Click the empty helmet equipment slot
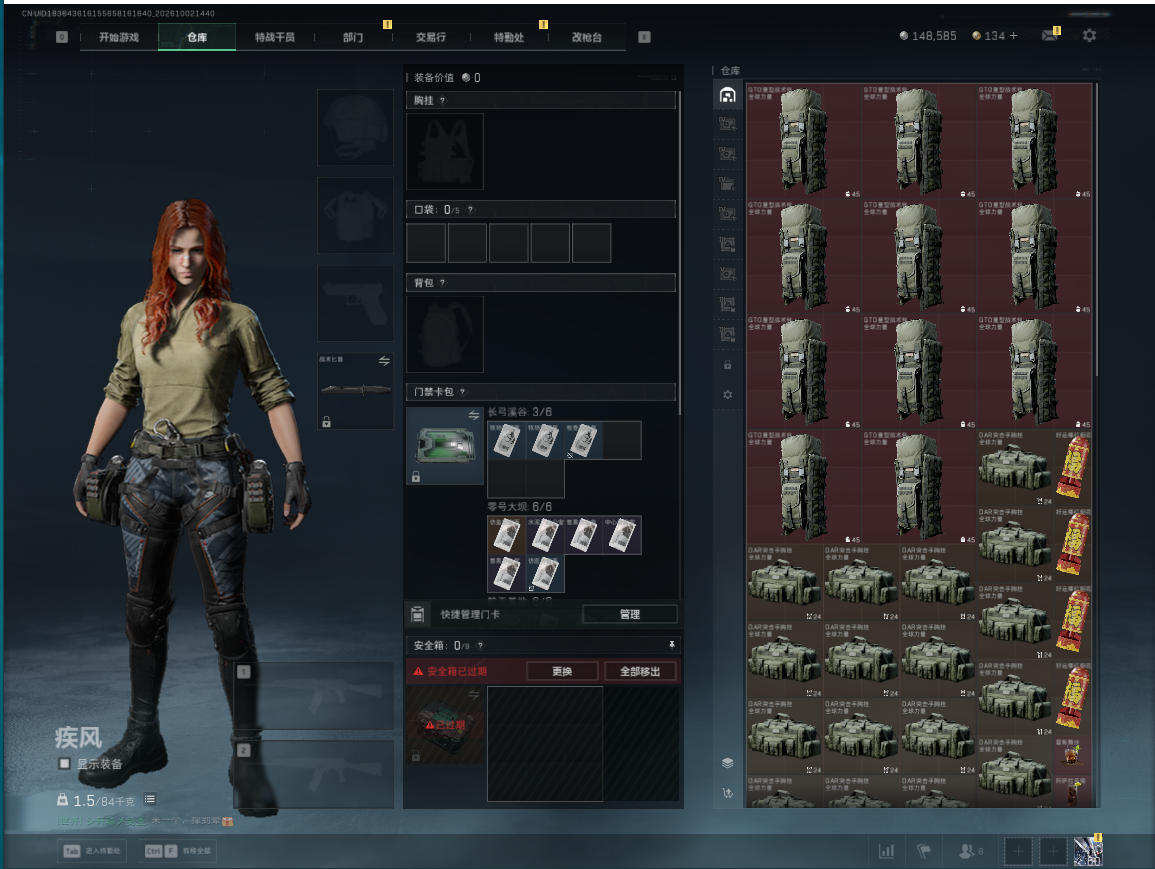Image resolution: width=1155 pixels, height=869 pixels. pos(355,127)
